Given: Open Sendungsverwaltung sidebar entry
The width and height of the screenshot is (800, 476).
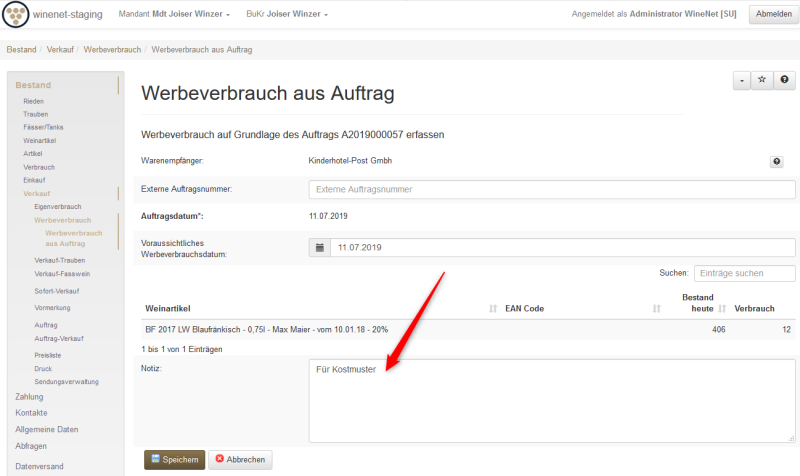Looking at the screenshot, I should 66,382.
